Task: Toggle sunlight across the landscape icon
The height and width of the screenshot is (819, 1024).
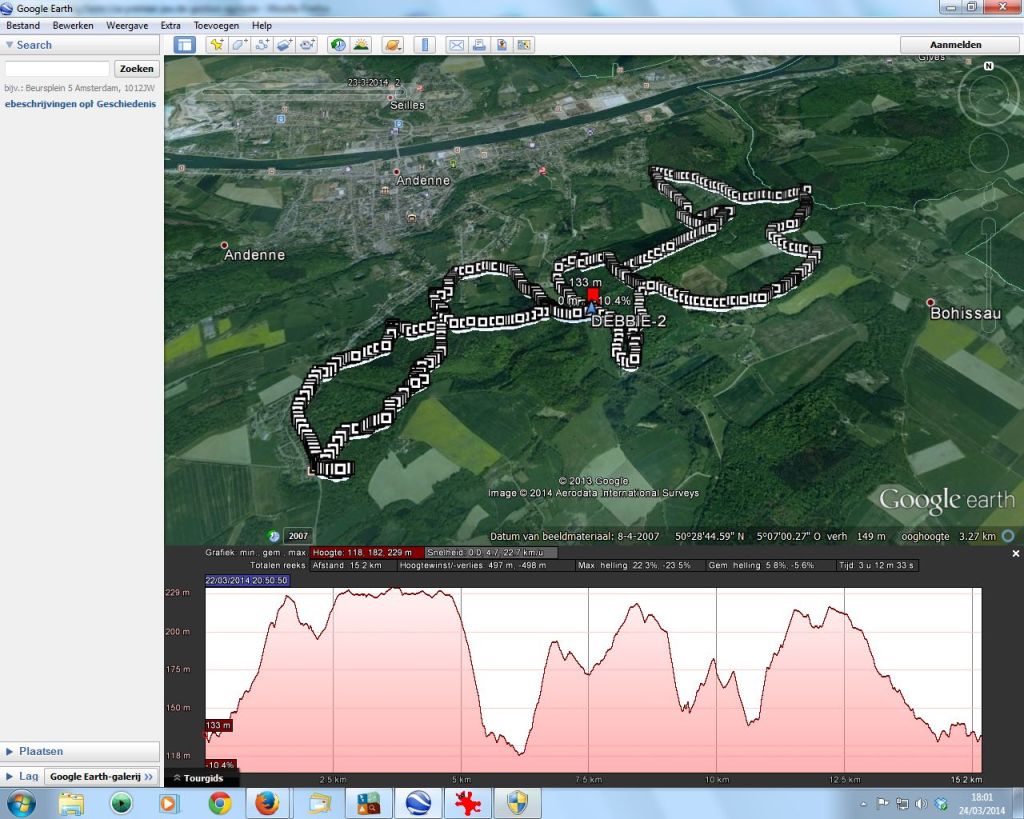Action: 361,45
